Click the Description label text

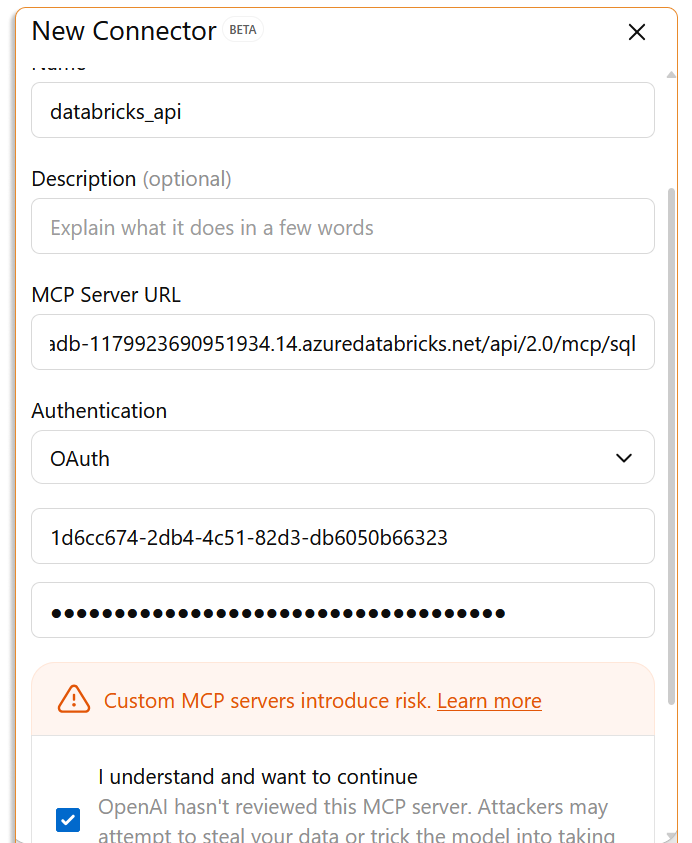coord(84,179)
